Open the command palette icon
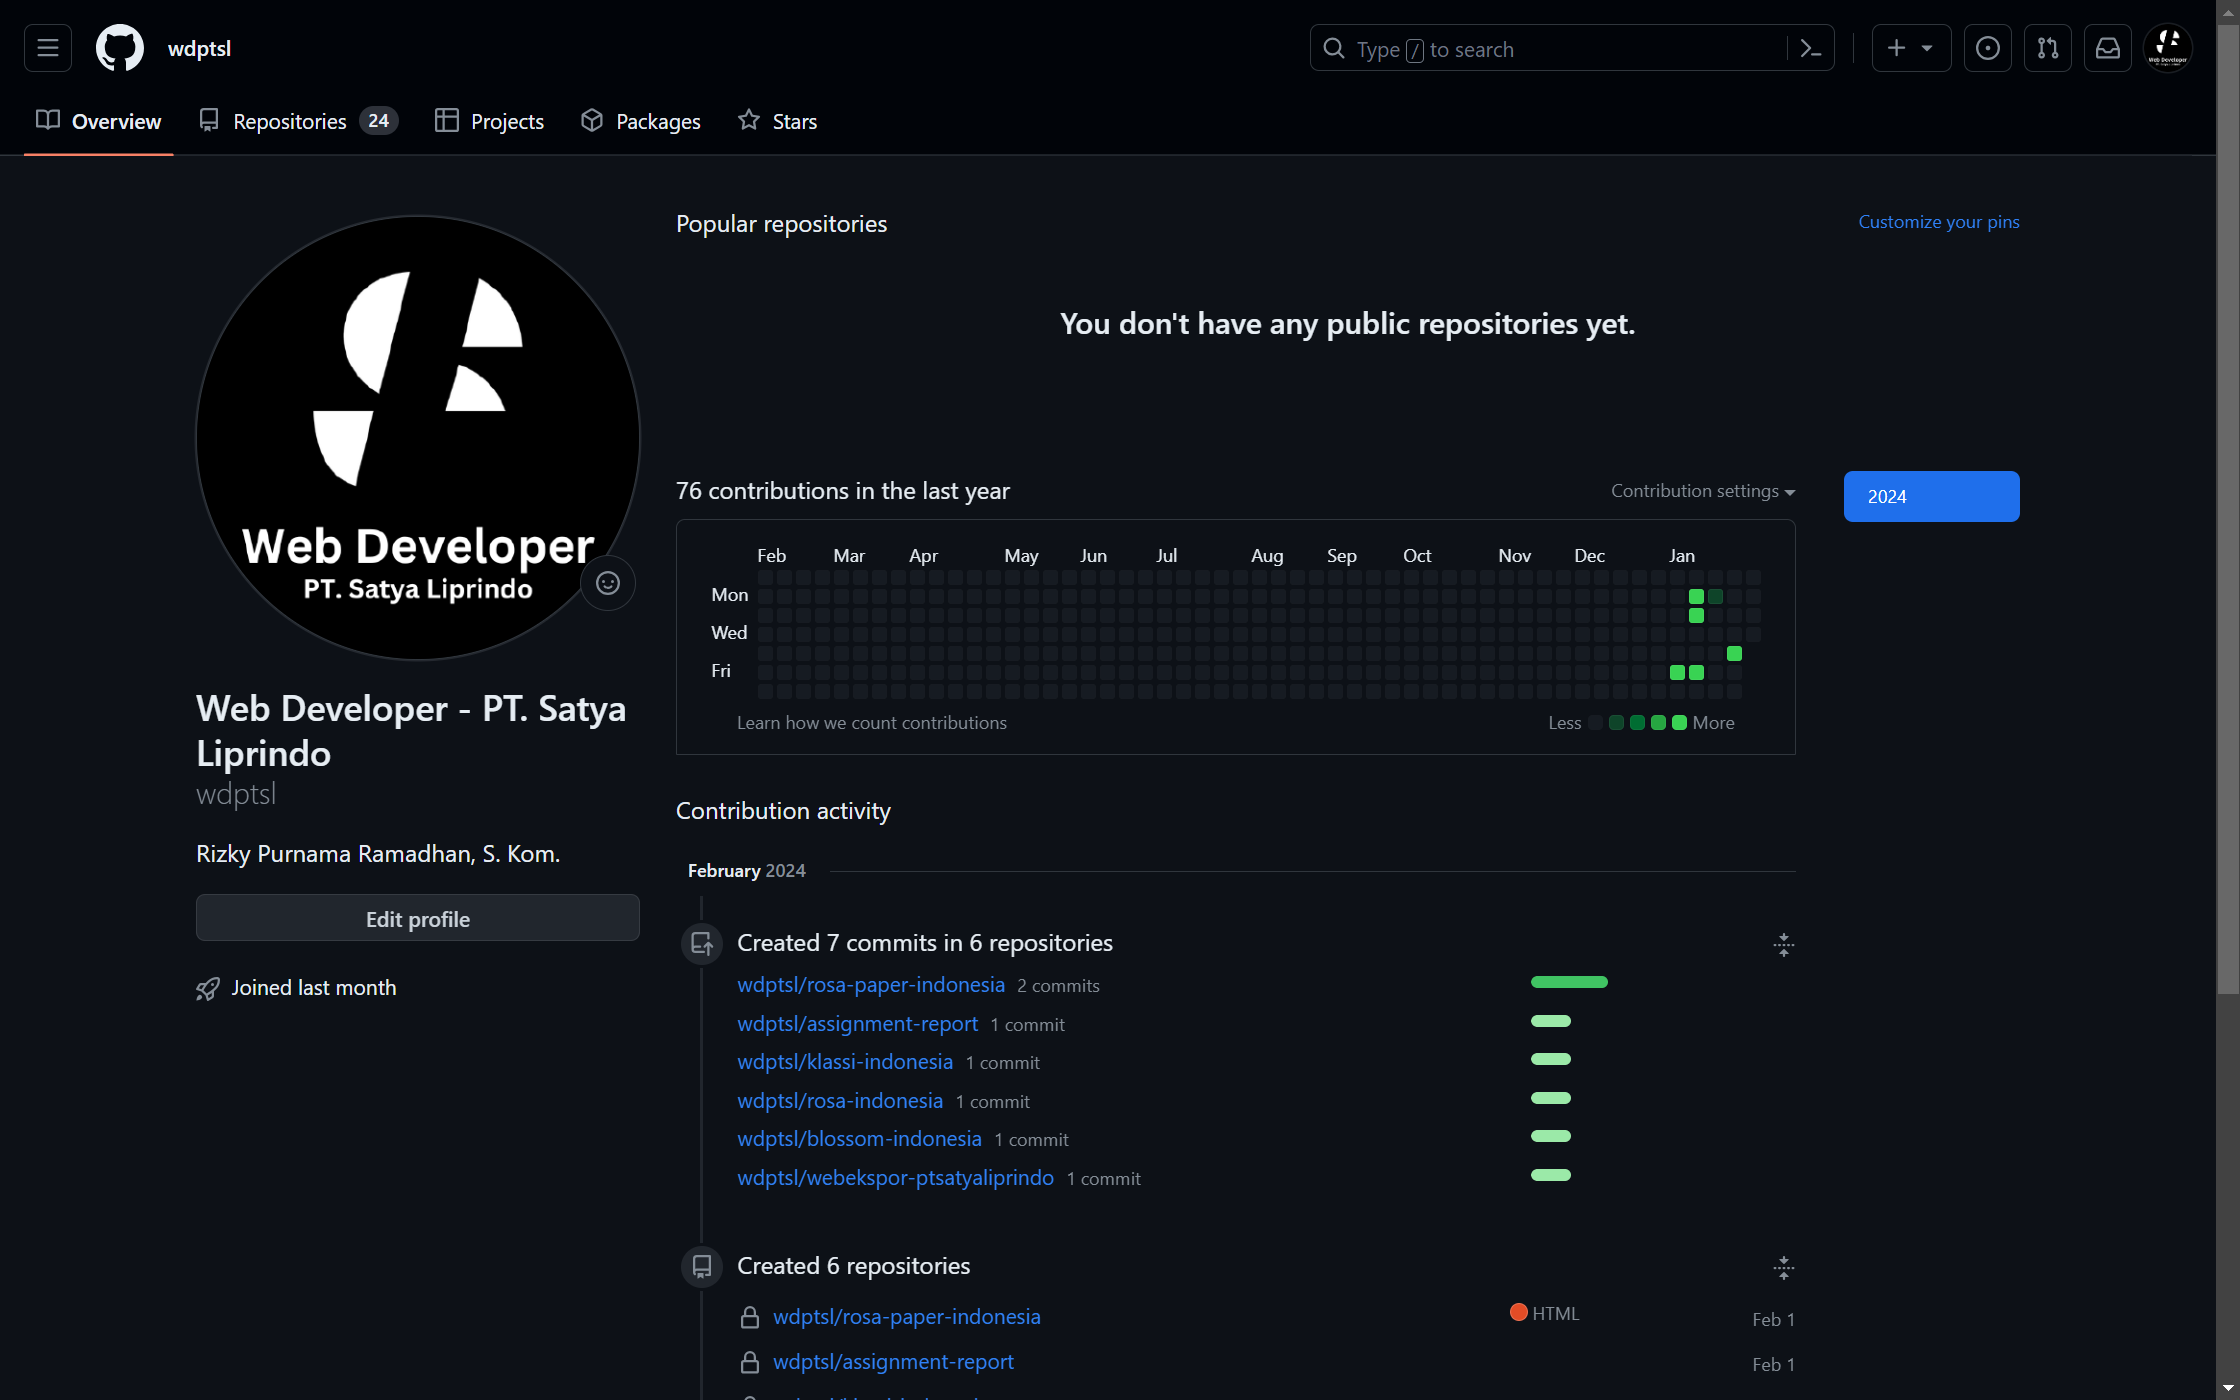2240x1400 pixels. coord(1810,48)
